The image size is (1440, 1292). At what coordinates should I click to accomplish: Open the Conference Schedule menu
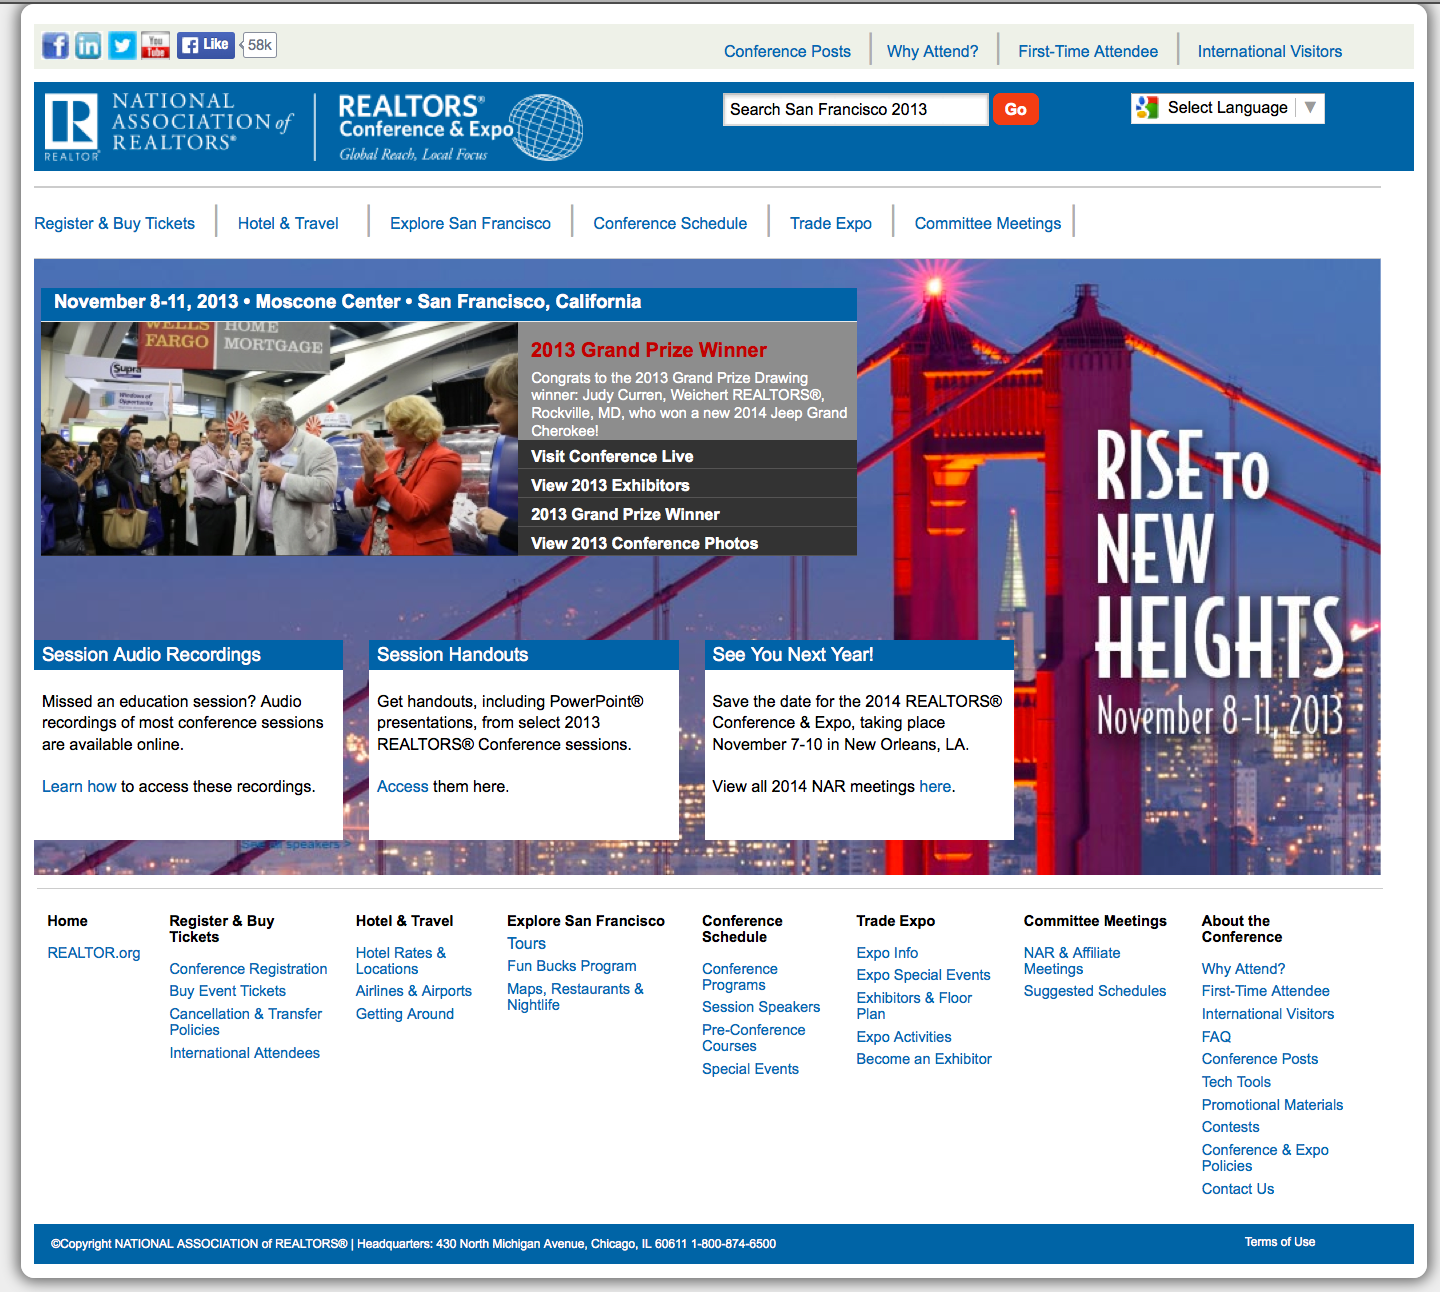click(670, 223)
